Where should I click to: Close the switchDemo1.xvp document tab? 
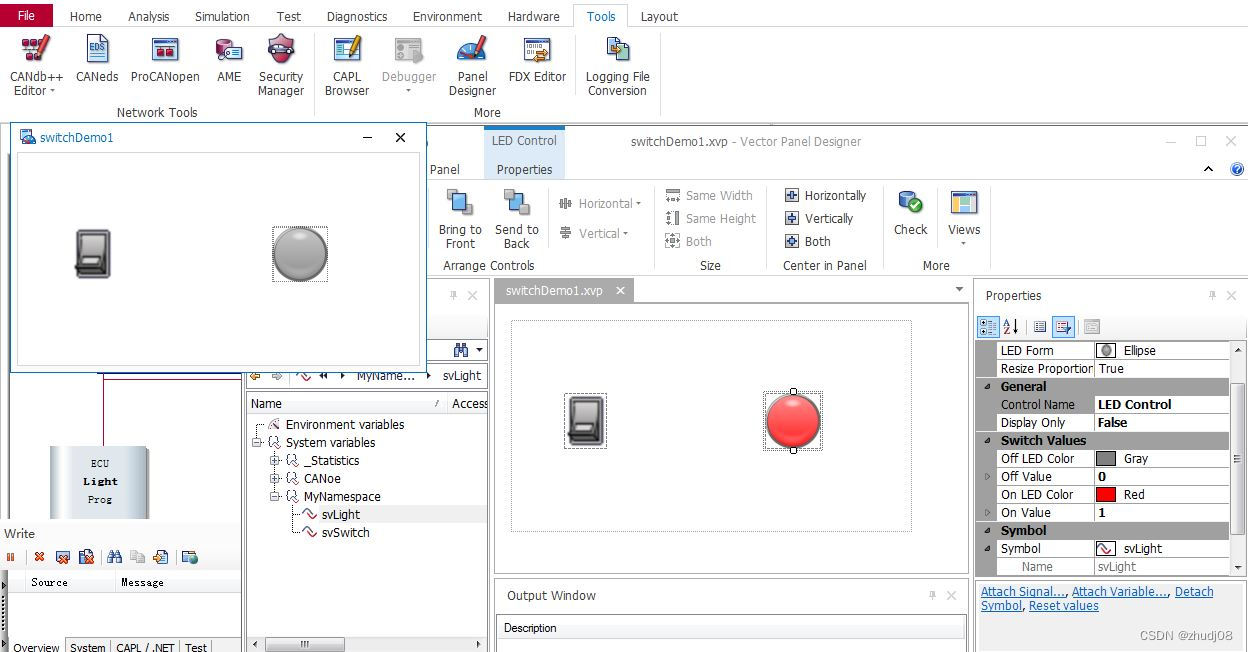click(x=620, y=290)
